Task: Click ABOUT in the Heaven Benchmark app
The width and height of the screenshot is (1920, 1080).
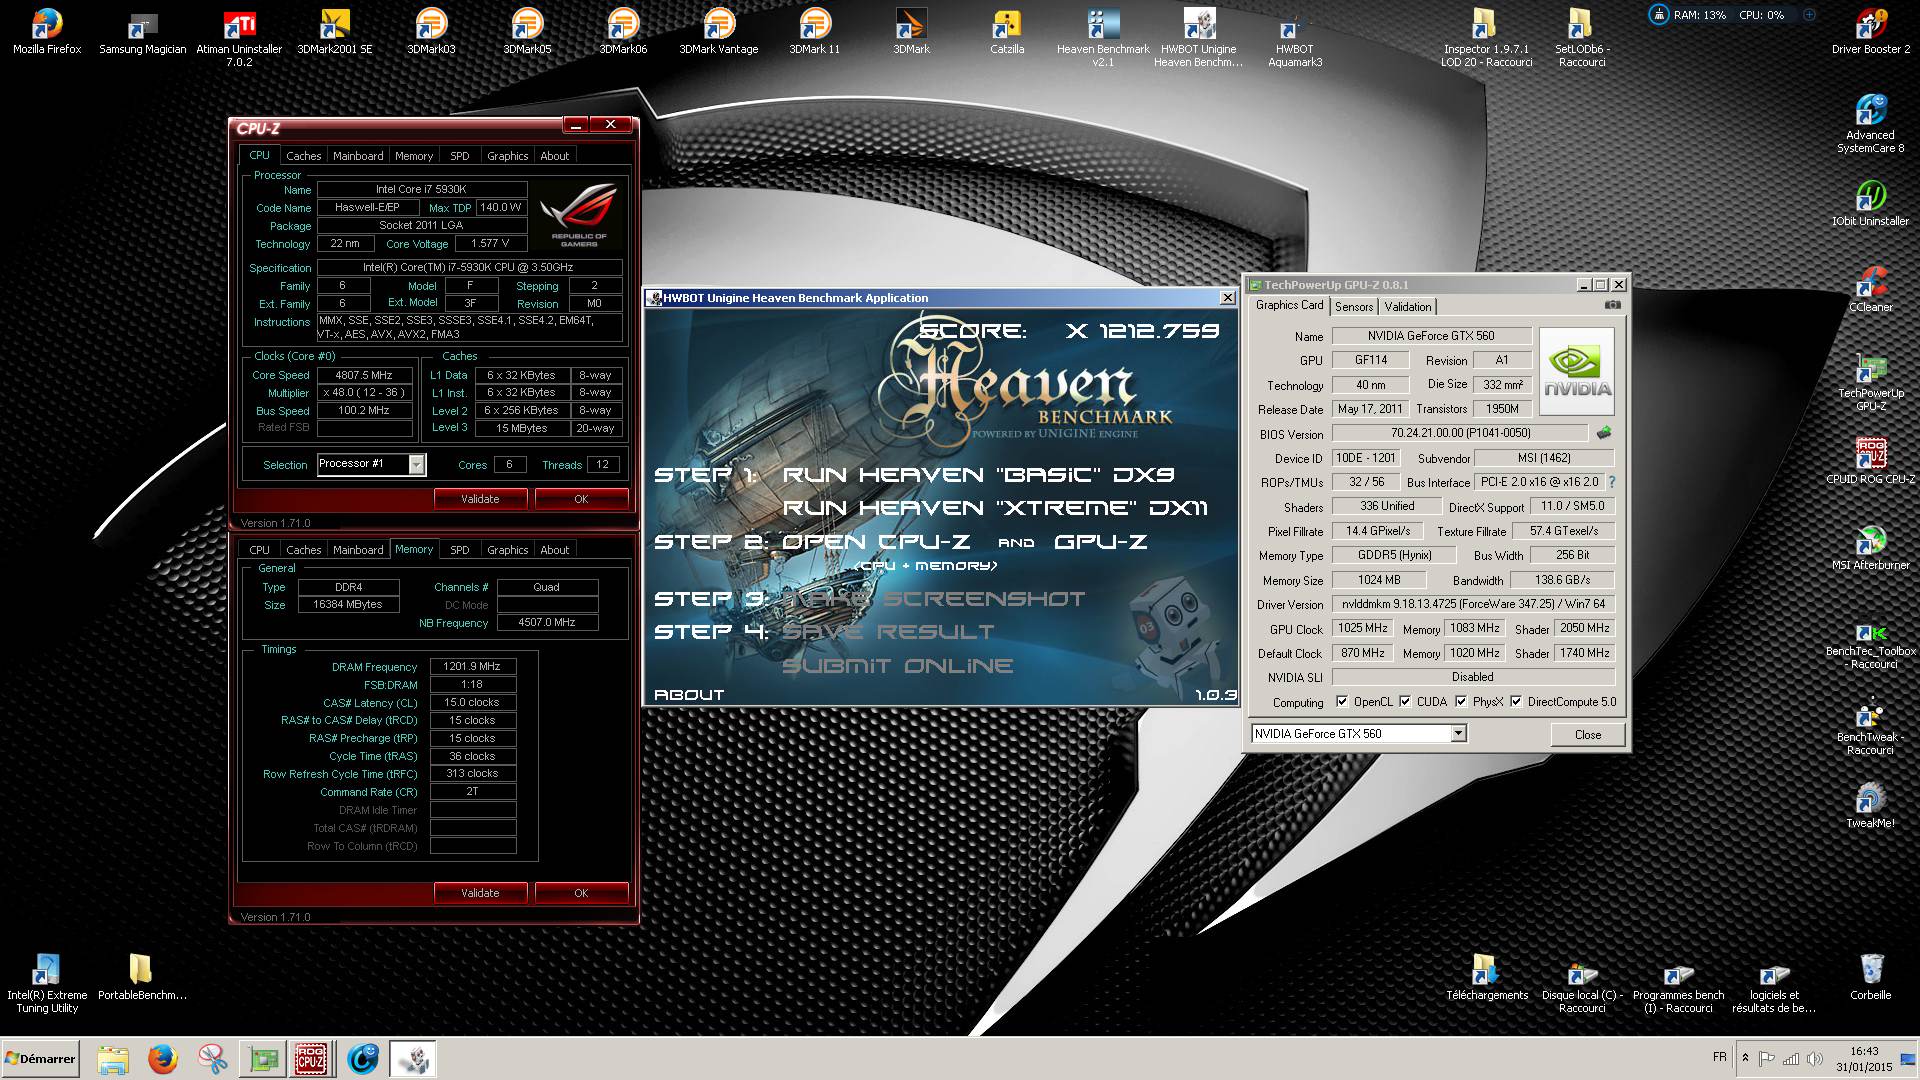Action: pyautogui.click(x=689, y=694)
